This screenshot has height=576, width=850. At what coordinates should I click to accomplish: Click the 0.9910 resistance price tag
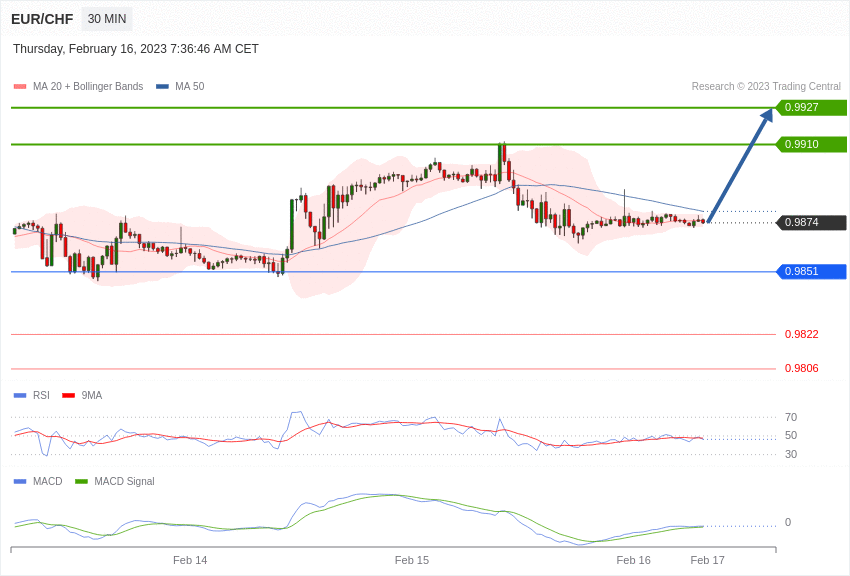pos(811,144)
